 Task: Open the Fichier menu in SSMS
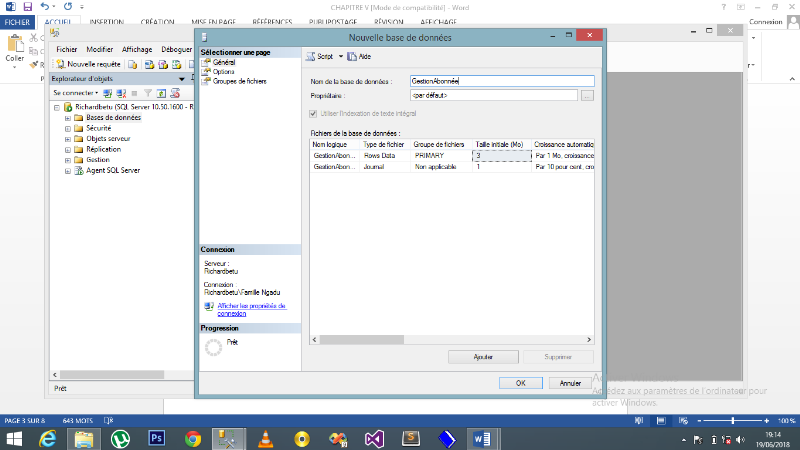[67, 49]
